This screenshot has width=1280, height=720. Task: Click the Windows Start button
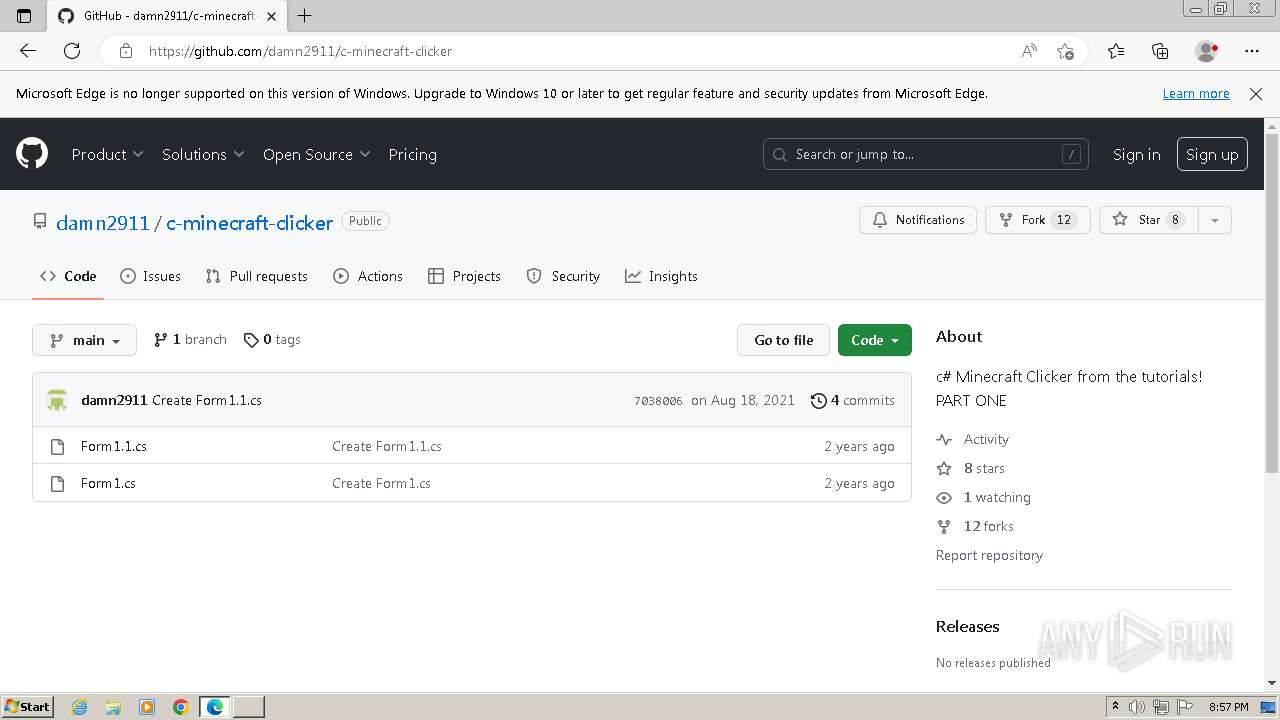[x=27, y=707]
